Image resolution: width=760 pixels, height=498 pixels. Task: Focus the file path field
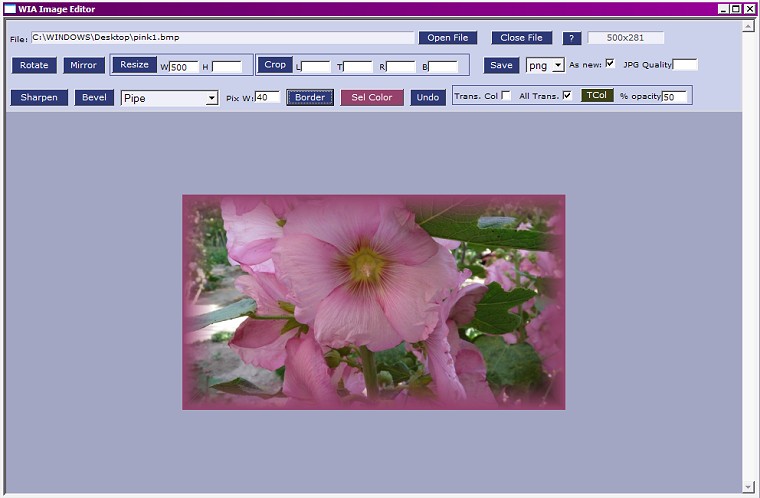coord(222,38)
